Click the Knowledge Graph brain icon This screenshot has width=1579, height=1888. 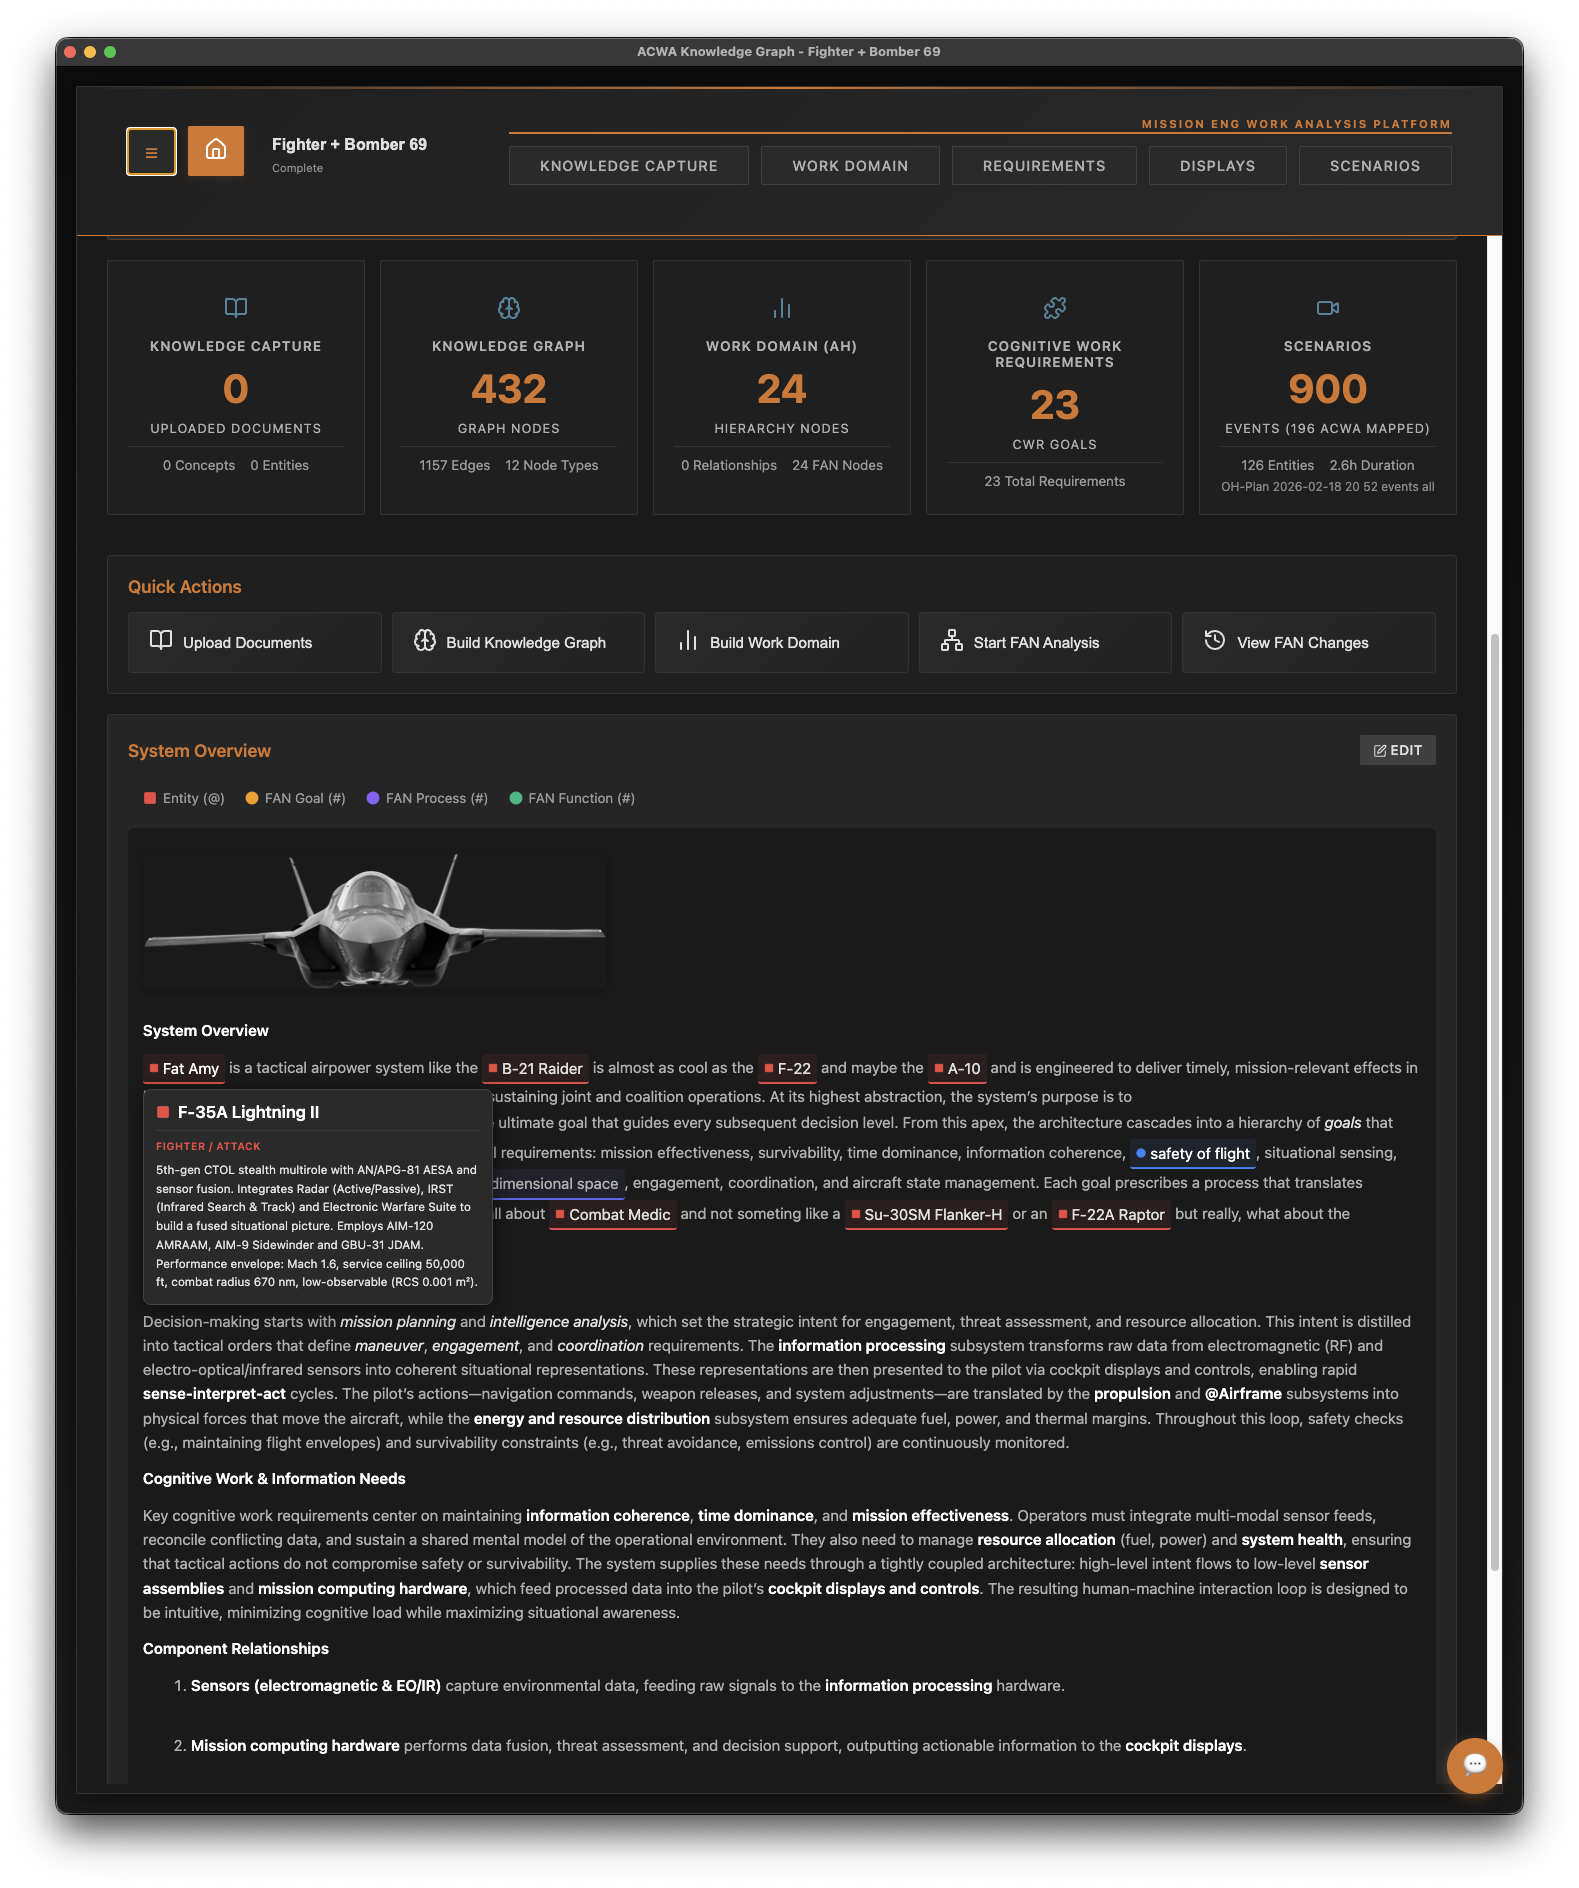[509, 308]
